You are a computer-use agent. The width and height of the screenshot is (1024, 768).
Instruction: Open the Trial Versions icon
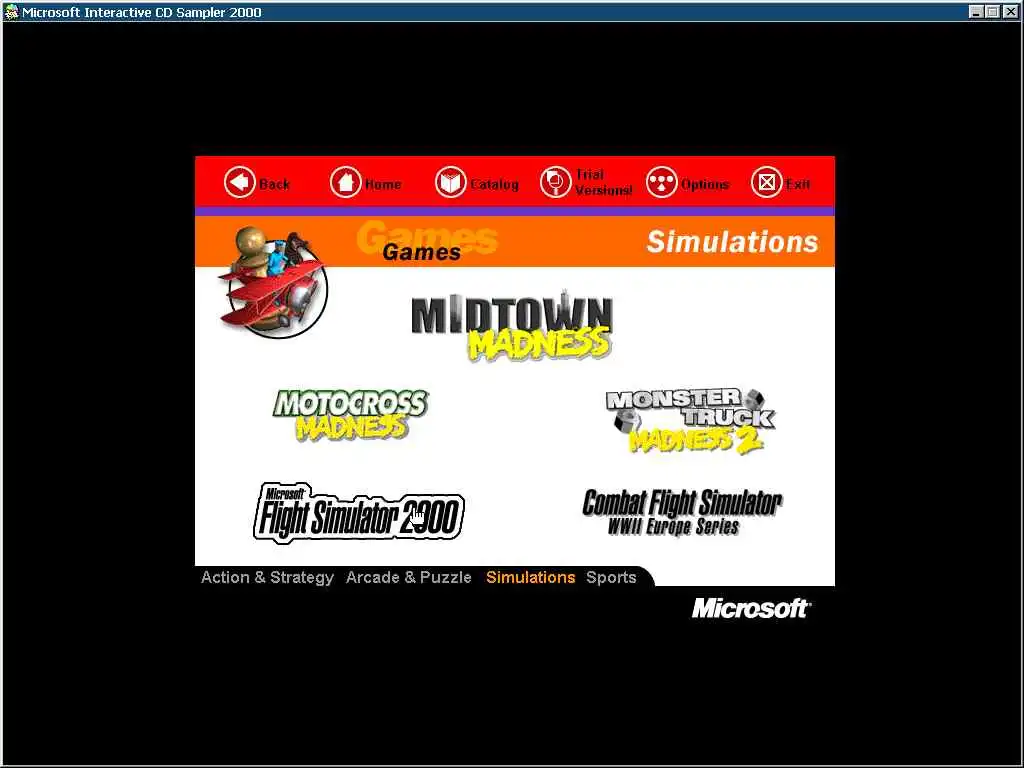[x=556, y=182]
